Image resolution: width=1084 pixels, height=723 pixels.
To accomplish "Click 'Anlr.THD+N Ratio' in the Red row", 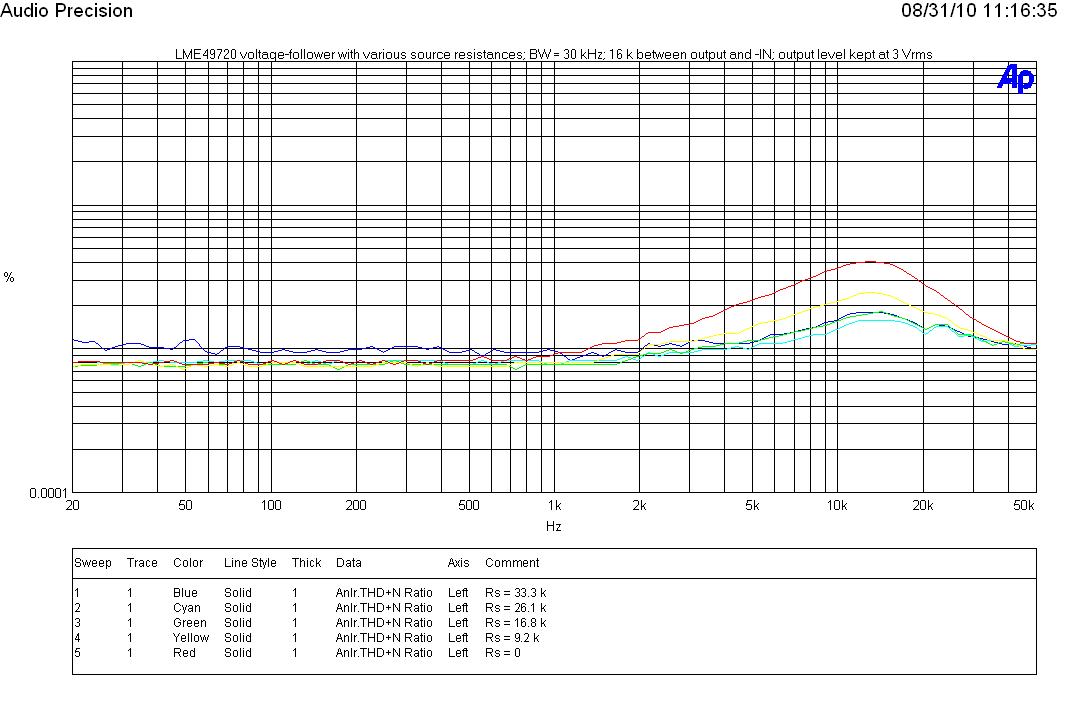I will (384, 653).
